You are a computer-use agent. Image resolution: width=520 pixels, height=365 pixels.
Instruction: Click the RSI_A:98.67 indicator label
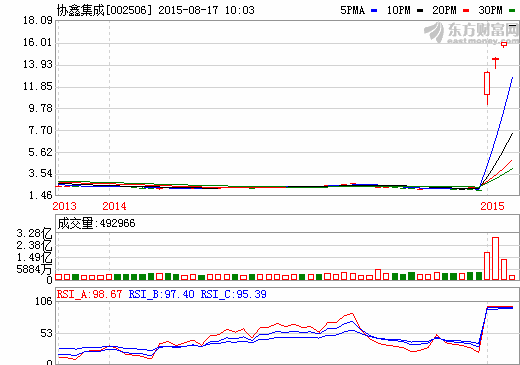click(x=89, y=294)
